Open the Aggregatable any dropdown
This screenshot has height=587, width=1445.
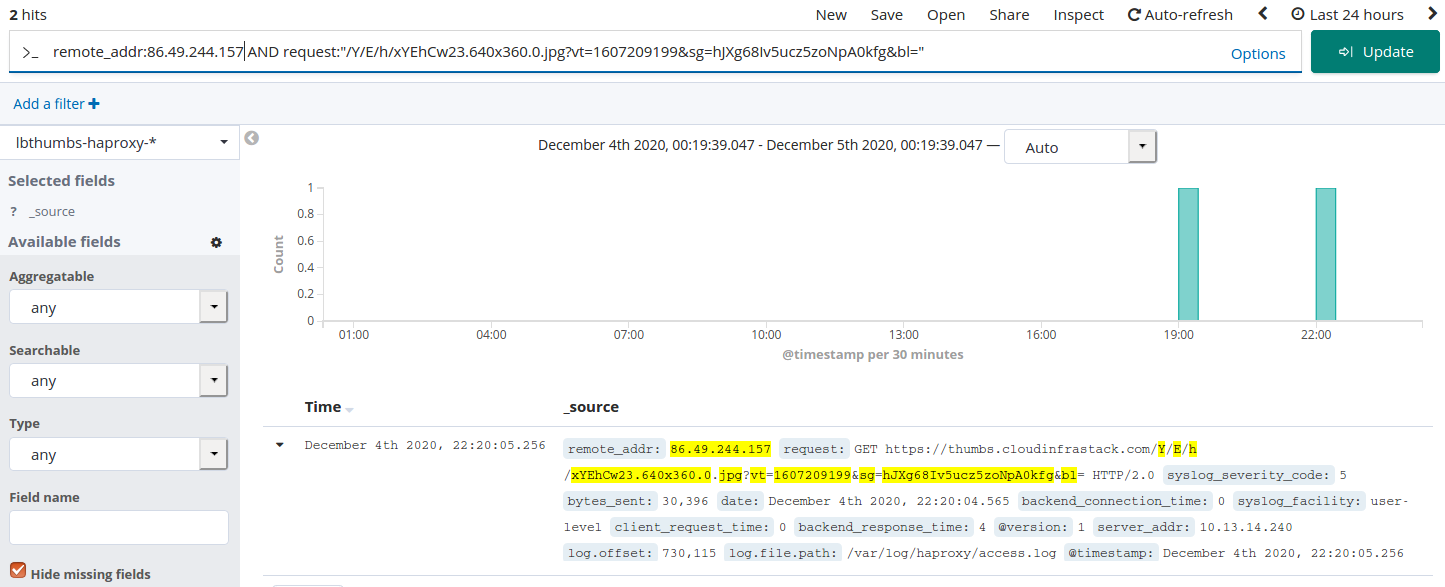pos(211,307)
